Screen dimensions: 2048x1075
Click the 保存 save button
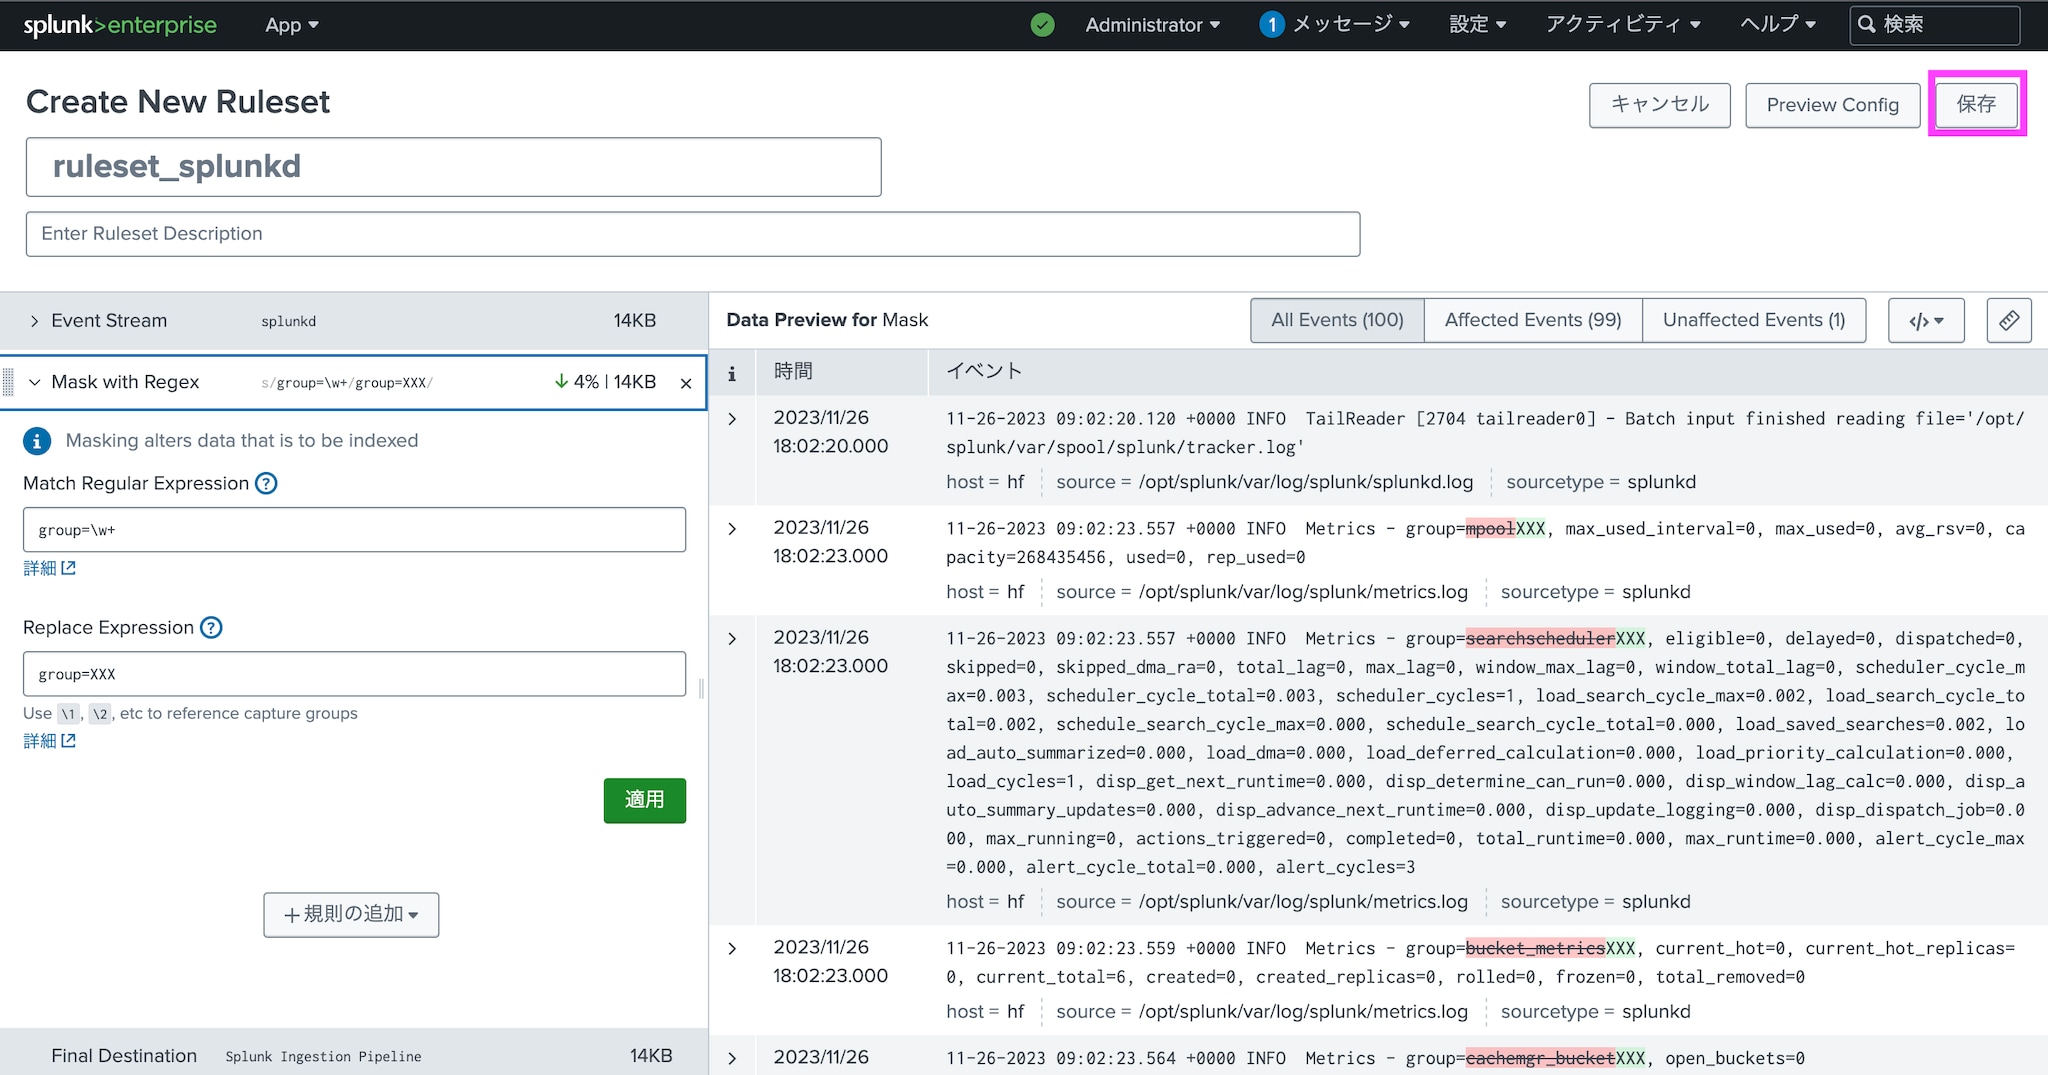1976,104
